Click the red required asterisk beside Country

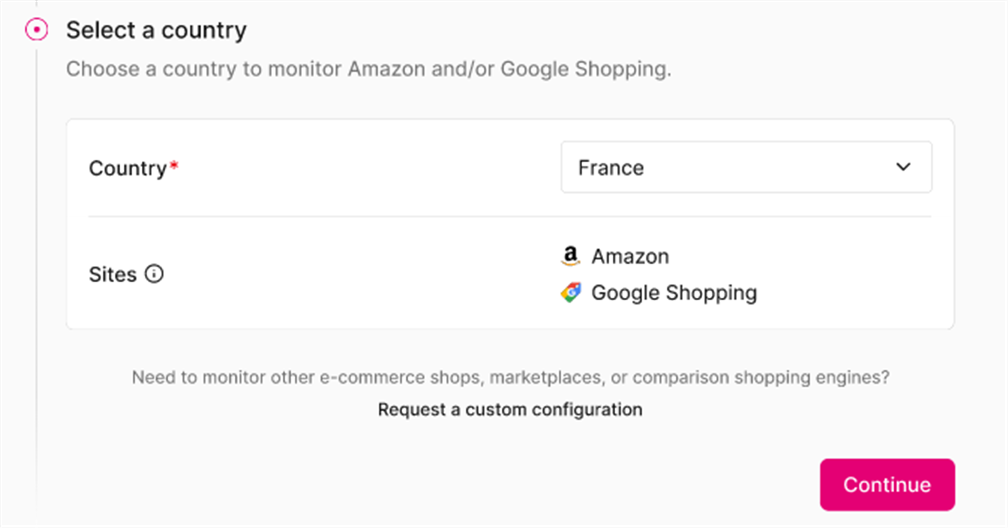point(174,167)
